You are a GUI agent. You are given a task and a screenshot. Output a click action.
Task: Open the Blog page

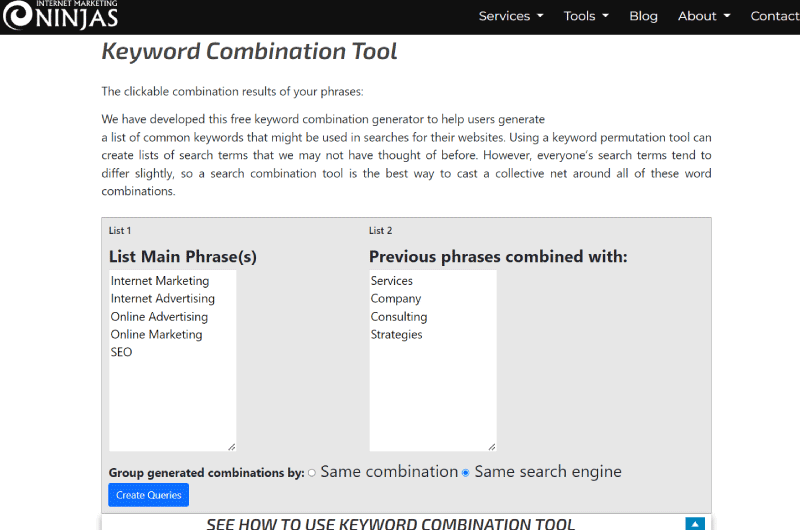click(x=643, y=16)
